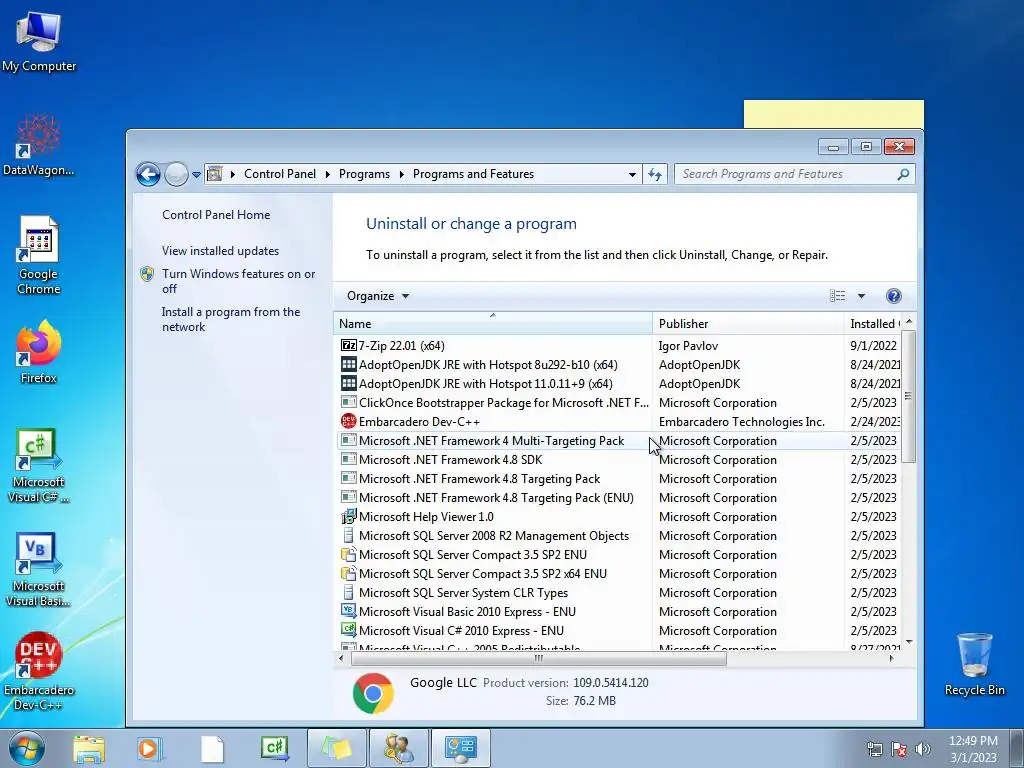Screen dimensions: 1024x768
Task: Select ClickOnce Bootstrapper Package entry
Action: pos(618,402)
